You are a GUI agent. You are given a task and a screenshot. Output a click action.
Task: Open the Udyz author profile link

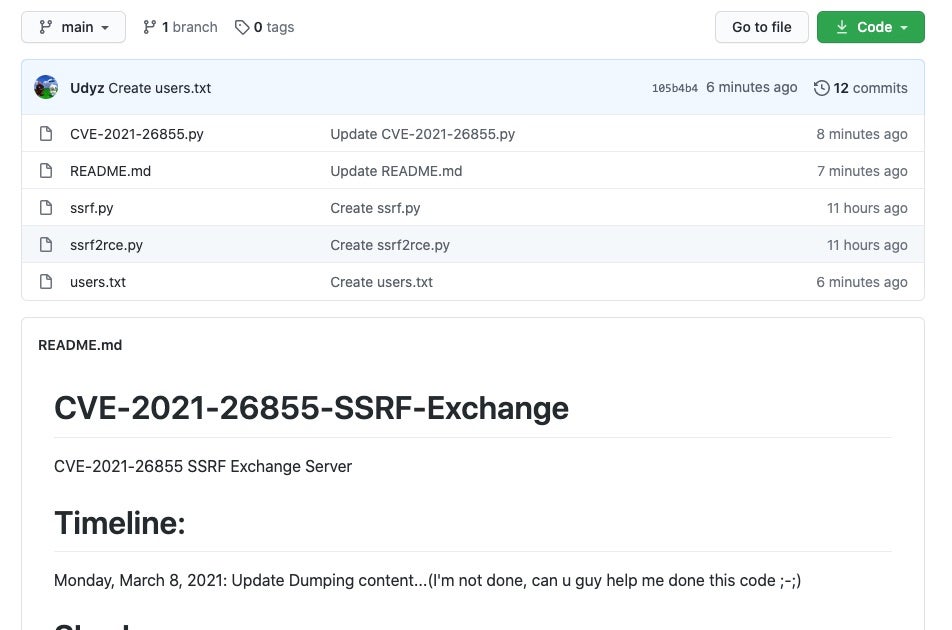[87, 88]
